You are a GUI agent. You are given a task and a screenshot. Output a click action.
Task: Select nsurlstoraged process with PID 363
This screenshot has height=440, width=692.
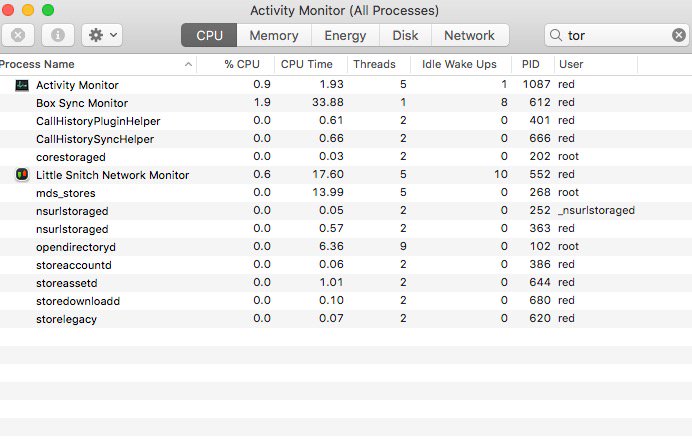click(x=72, y=229)
